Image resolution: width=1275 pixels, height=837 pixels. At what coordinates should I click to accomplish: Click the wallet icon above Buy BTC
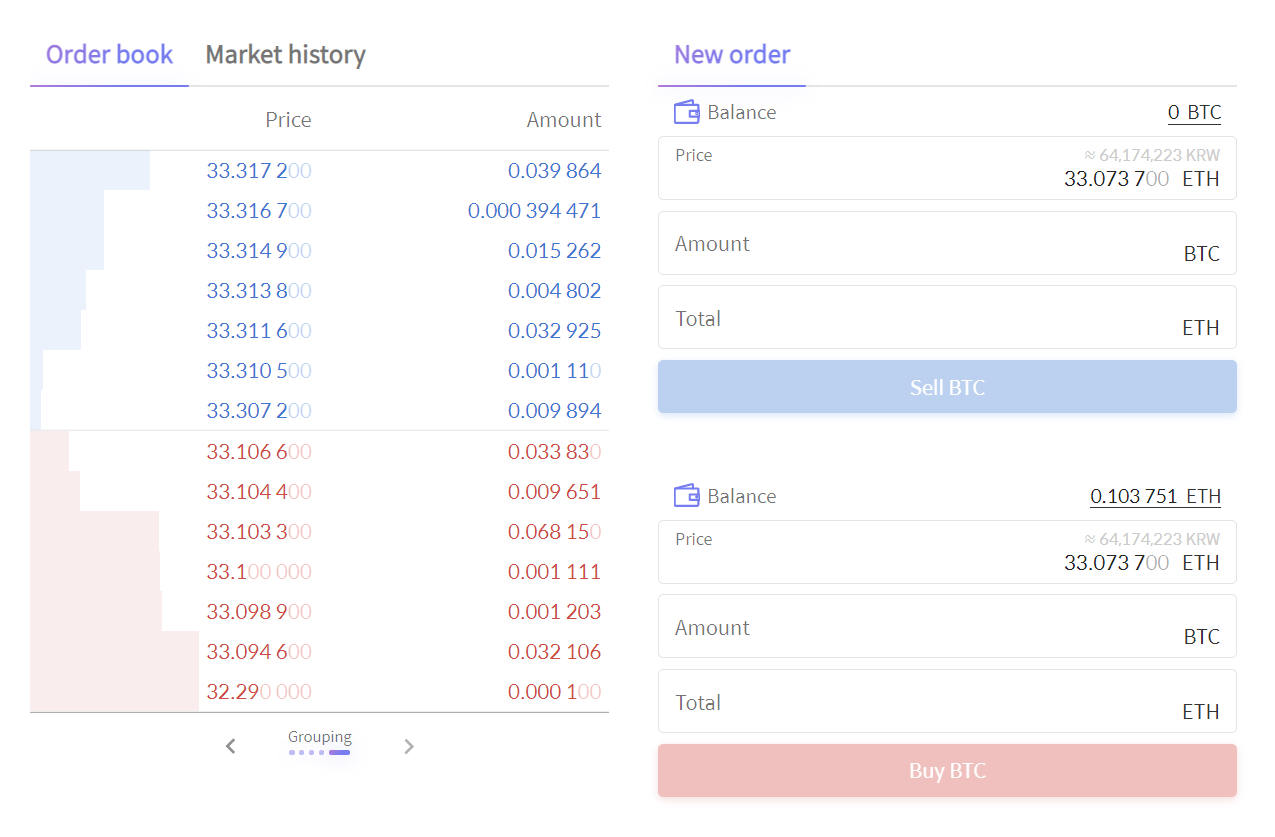pos(686,496)
